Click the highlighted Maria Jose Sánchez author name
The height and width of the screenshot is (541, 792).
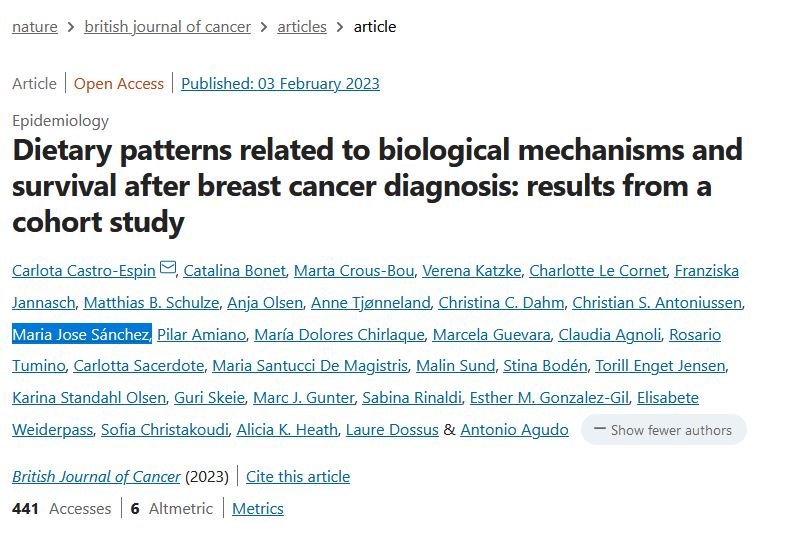pos(81,334)
